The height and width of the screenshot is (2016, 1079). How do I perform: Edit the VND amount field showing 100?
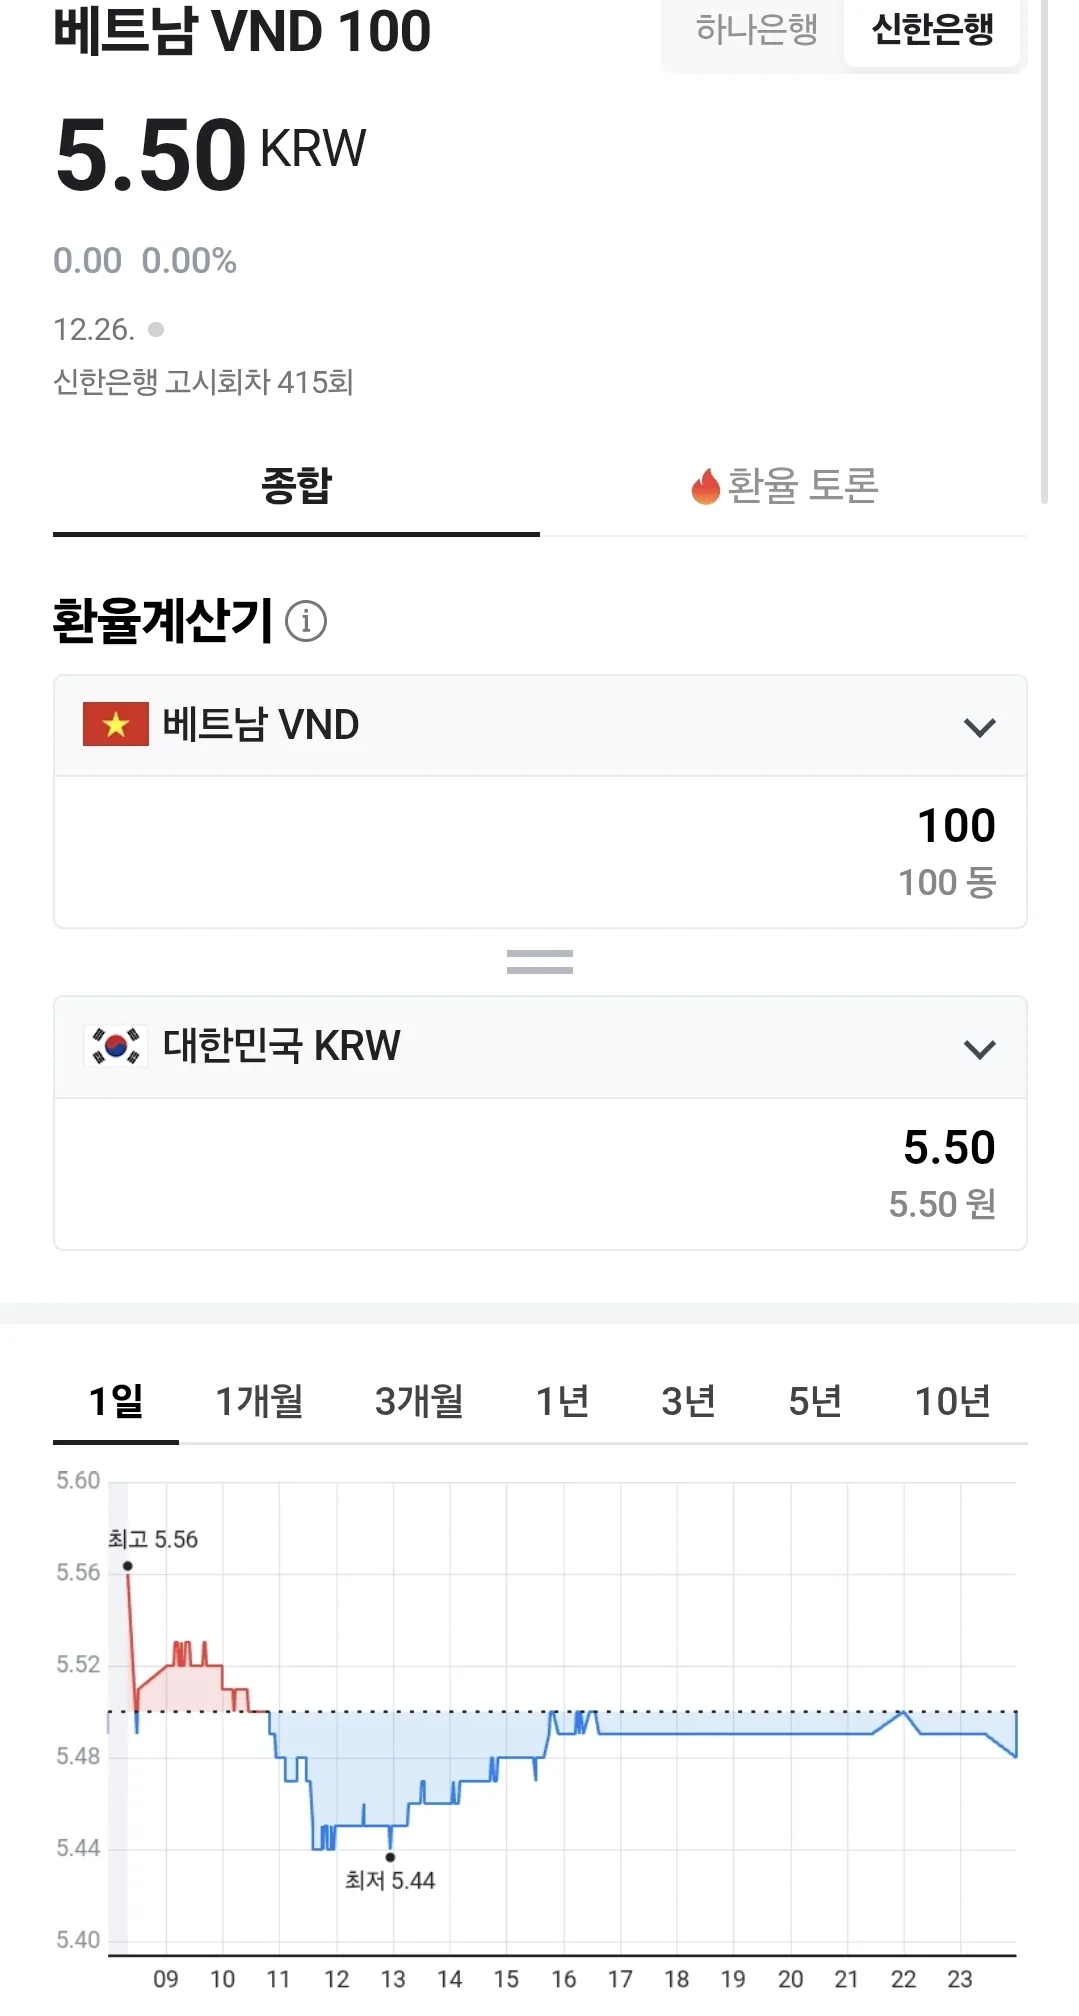(540, 852)
